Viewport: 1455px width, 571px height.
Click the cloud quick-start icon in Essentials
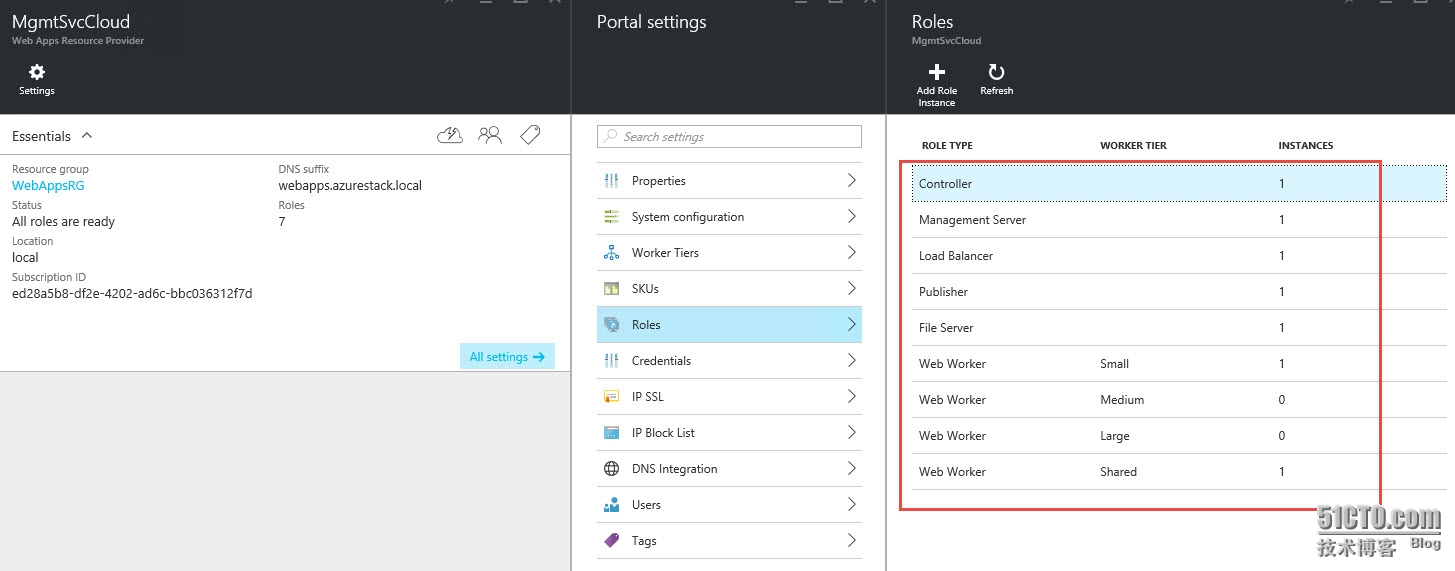[x=450, y=135]
